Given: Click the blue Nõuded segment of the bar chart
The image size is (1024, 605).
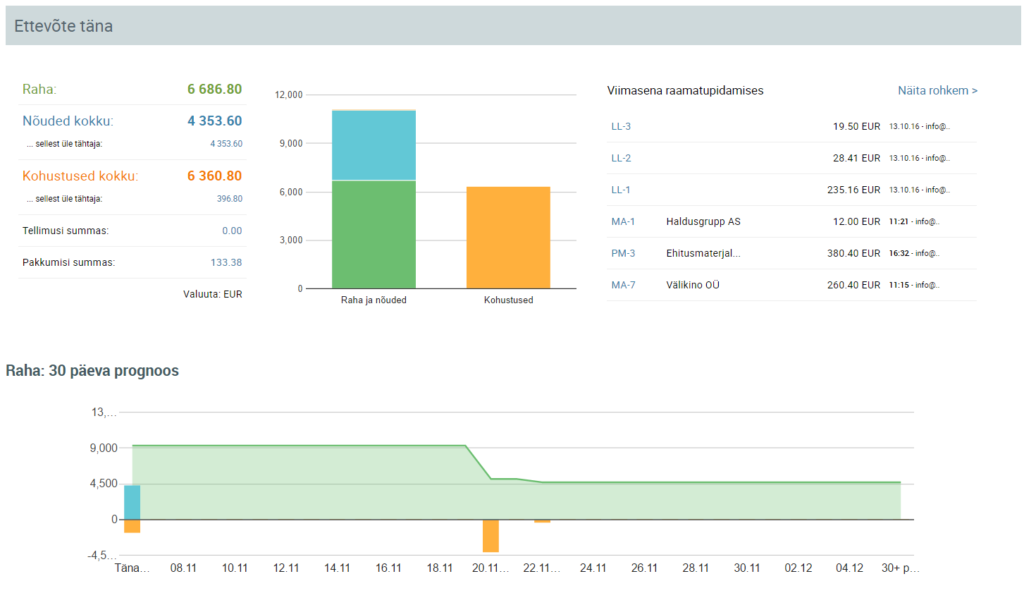Looking at the screenshot, I should tap(374, 145).
